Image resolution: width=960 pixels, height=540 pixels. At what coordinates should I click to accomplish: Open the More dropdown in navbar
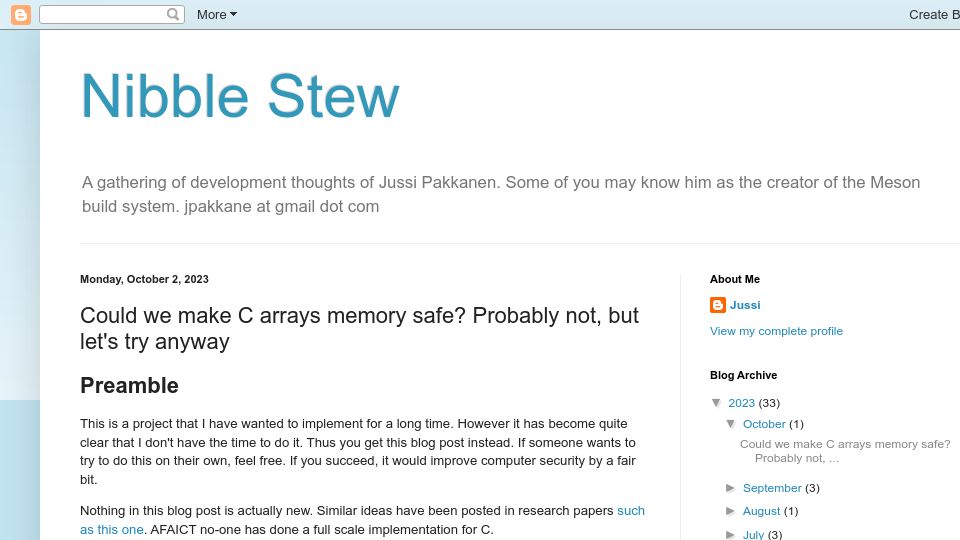point(217,15)
